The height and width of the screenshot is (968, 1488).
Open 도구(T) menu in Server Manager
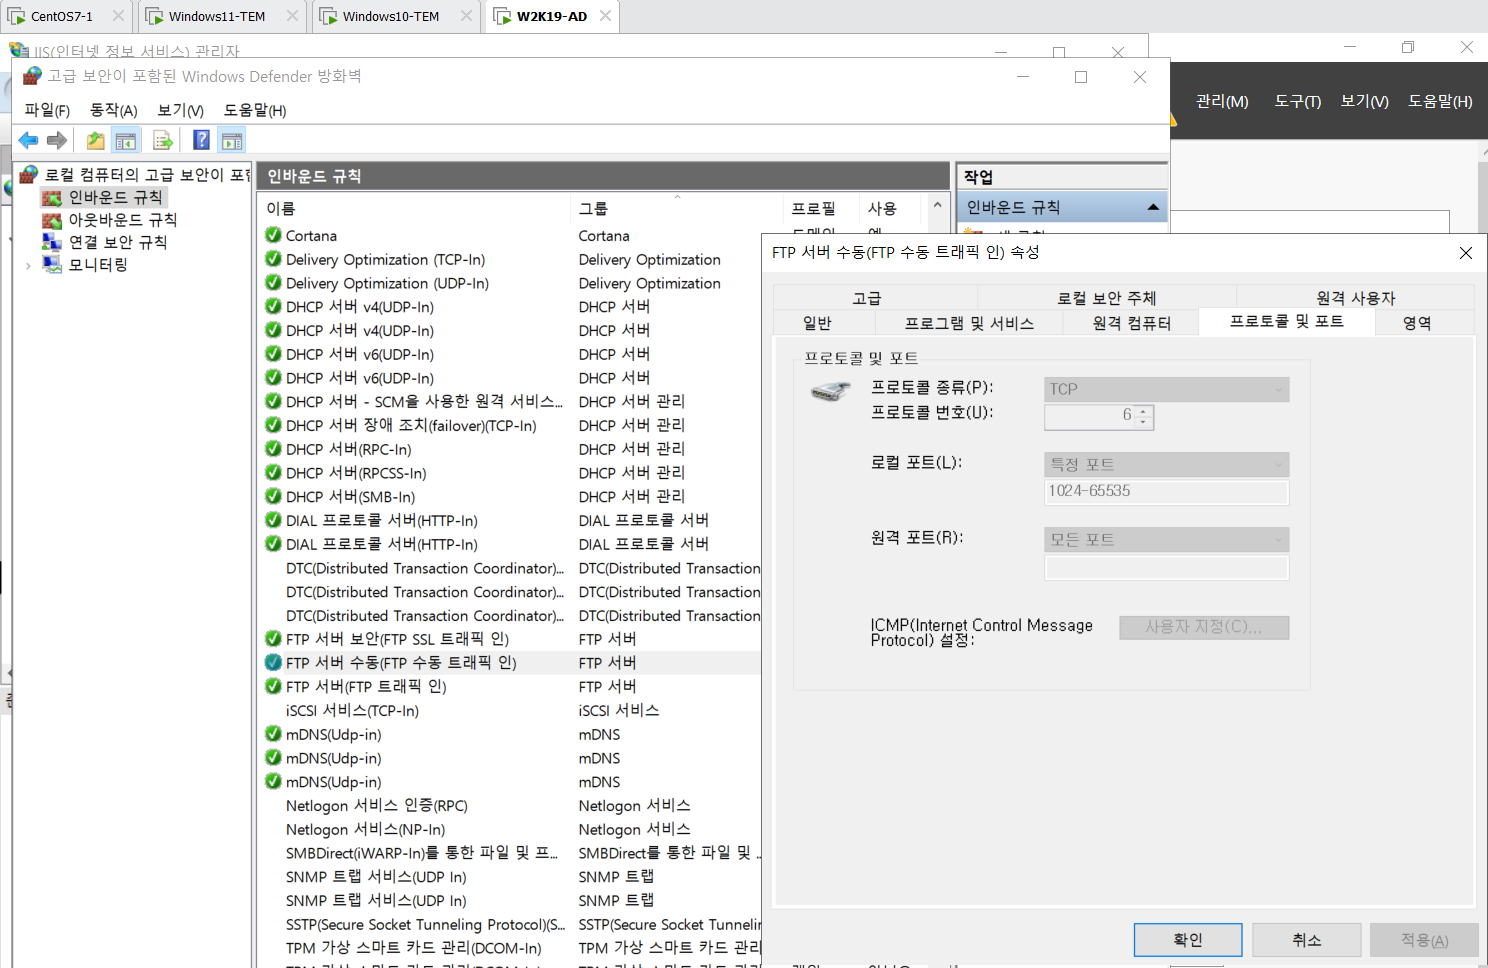[x=1298, y=101]
